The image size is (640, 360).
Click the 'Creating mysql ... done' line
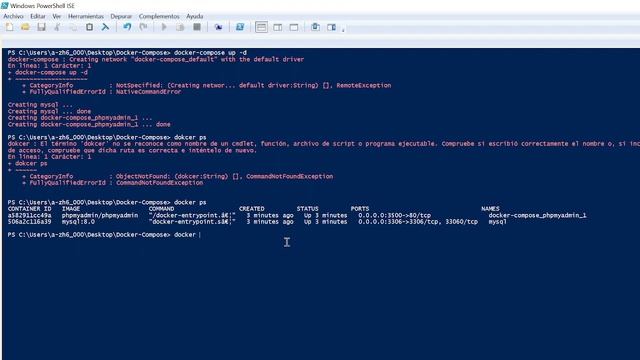[49, 111]
